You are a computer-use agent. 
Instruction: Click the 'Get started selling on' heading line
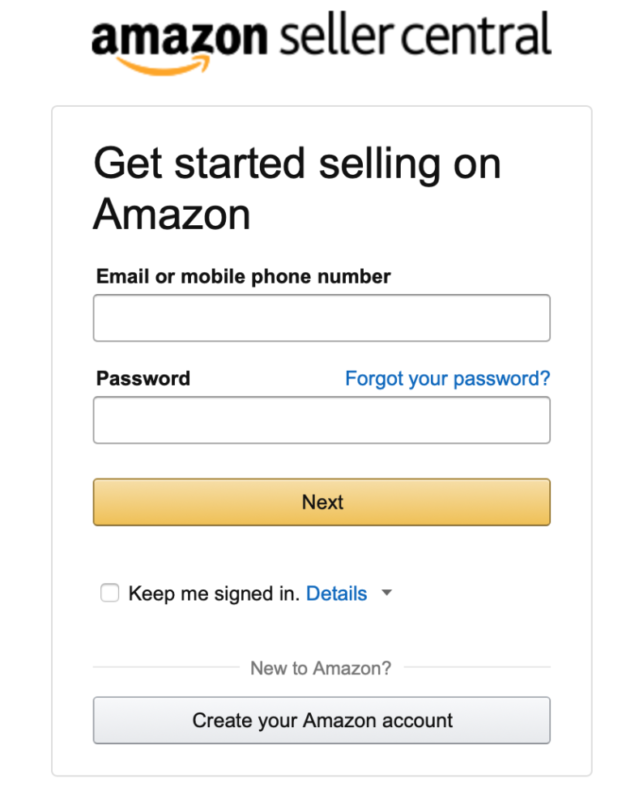coord(297,164)
